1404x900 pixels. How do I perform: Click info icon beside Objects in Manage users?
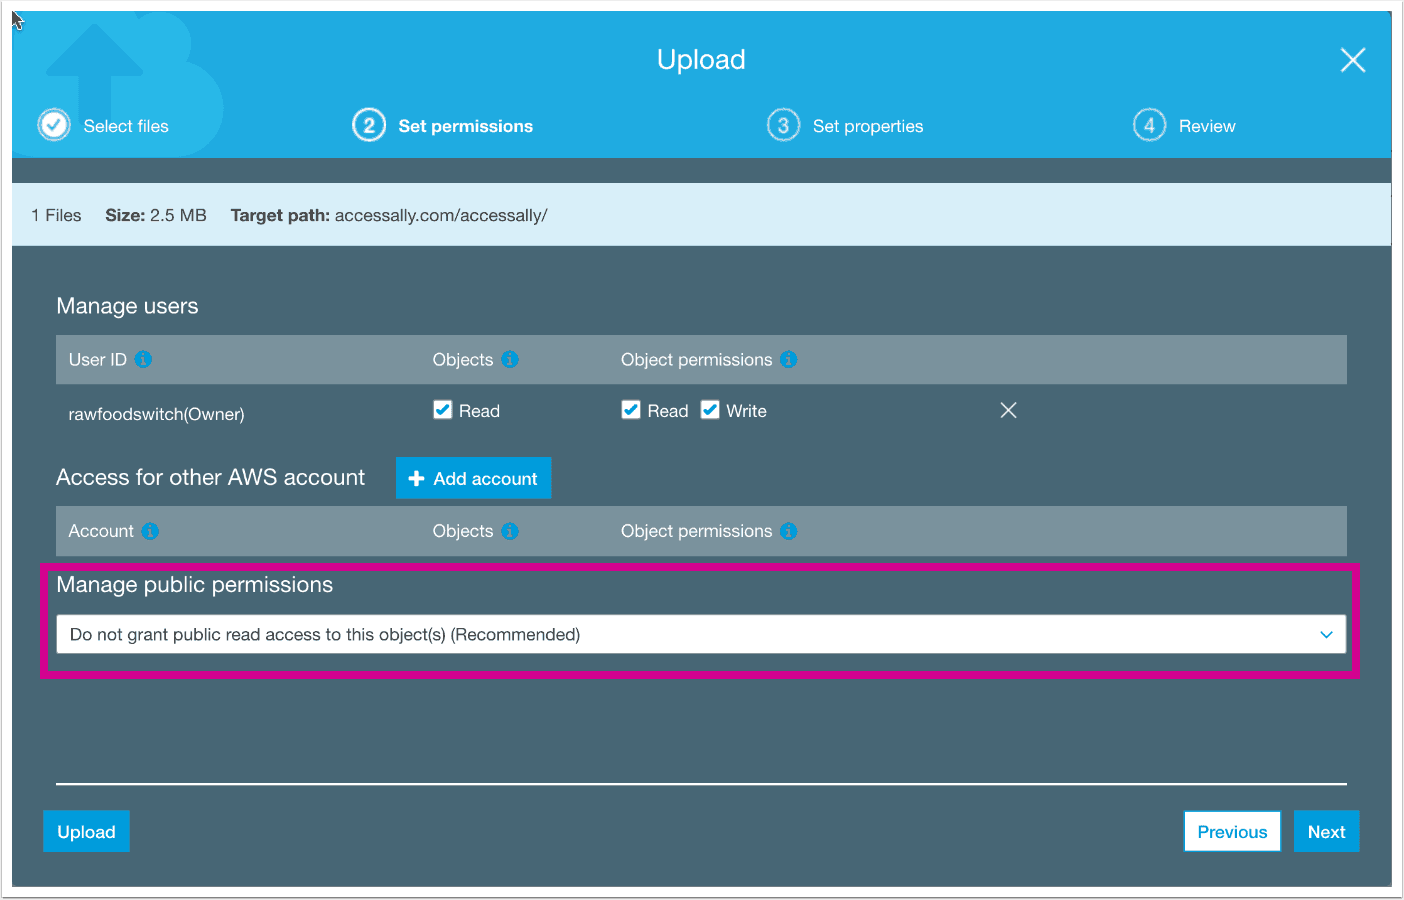pyautogui.click(x=510, y=359)
